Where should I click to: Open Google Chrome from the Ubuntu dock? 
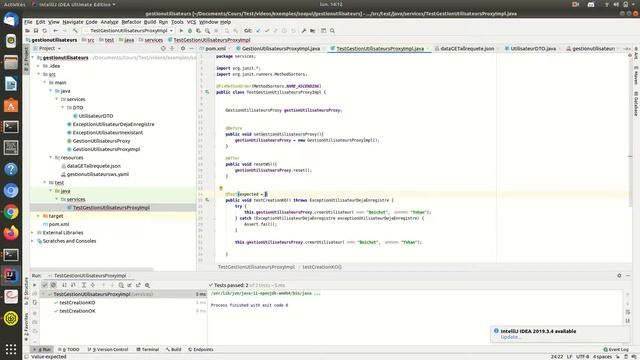11,212
